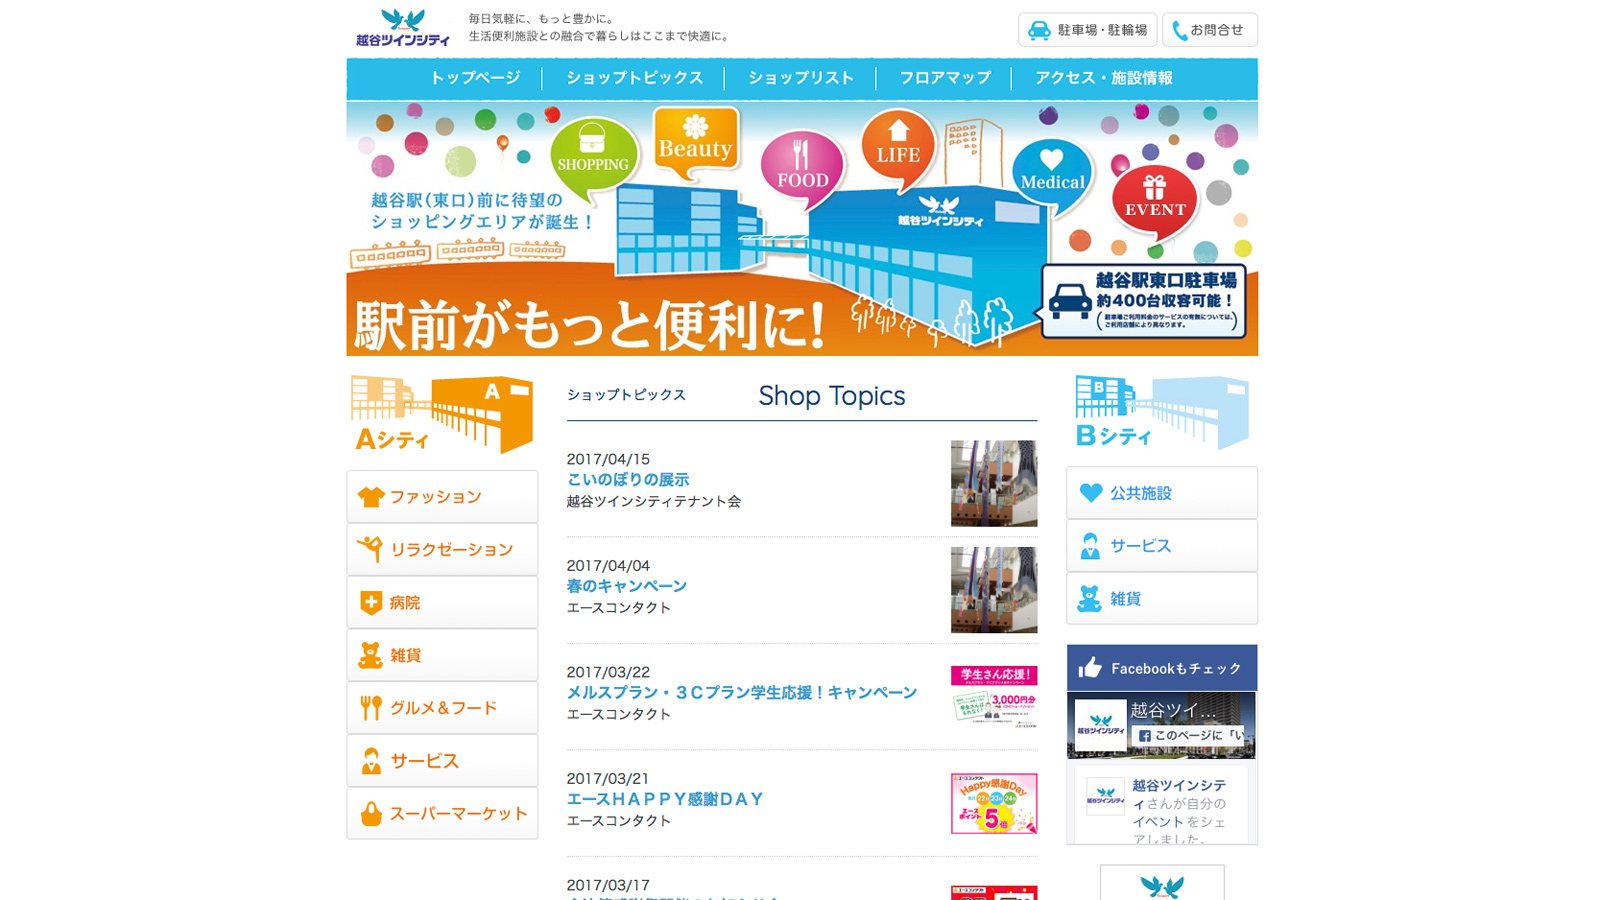Image resolution: width=1600 pixels, height=900 pixels.
Task: Open the 春のキャンペーン thumbnail image
Action: (994, 590)
